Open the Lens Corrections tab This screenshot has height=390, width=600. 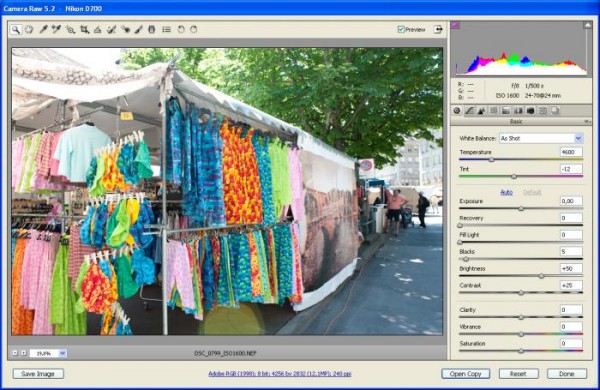pyautogui.click(x=518, y=111)
